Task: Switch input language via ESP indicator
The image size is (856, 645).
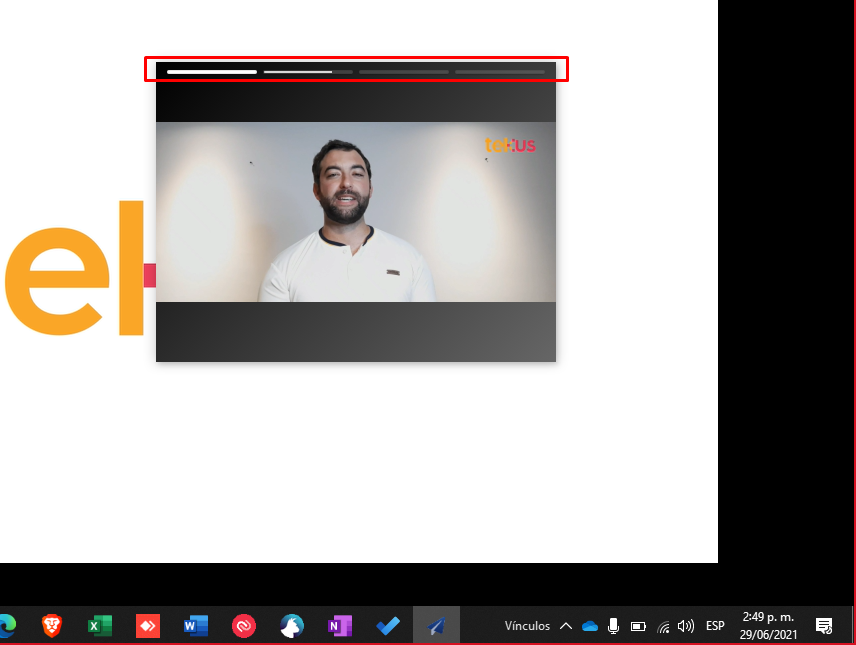Action: point(715,626)
